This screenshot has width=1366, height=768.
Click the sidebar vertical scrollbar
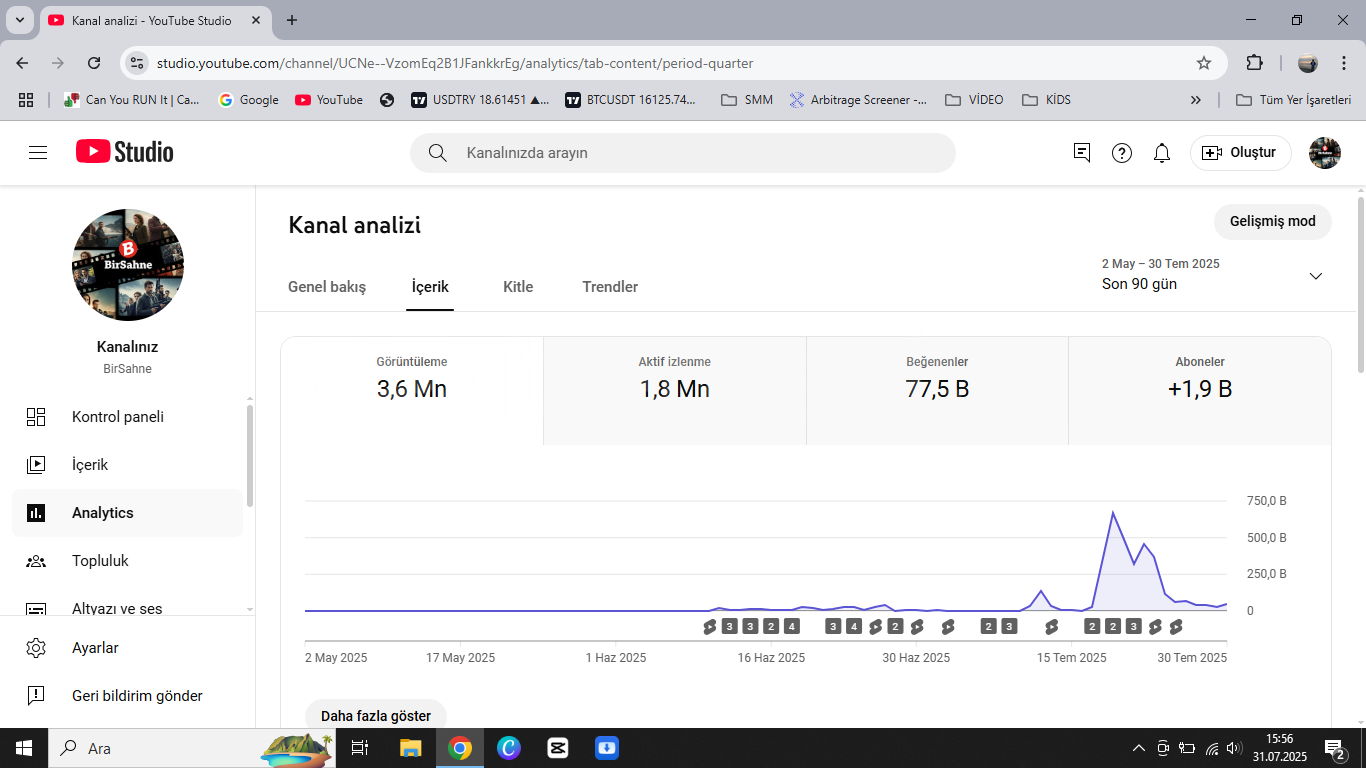[x=250, y=455]
